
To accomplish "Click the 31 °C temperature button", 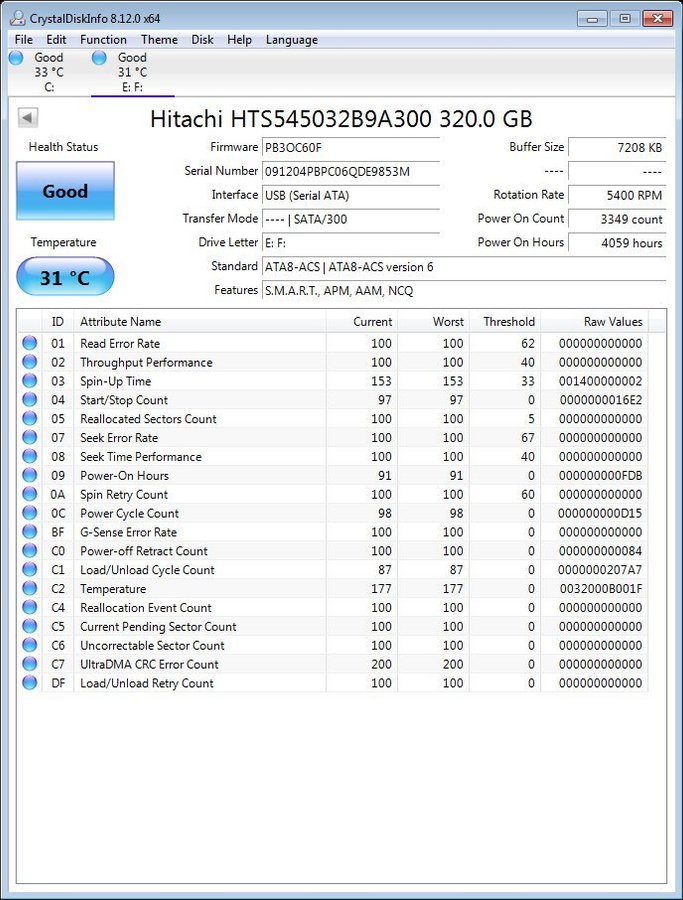I will click(65, 277).
